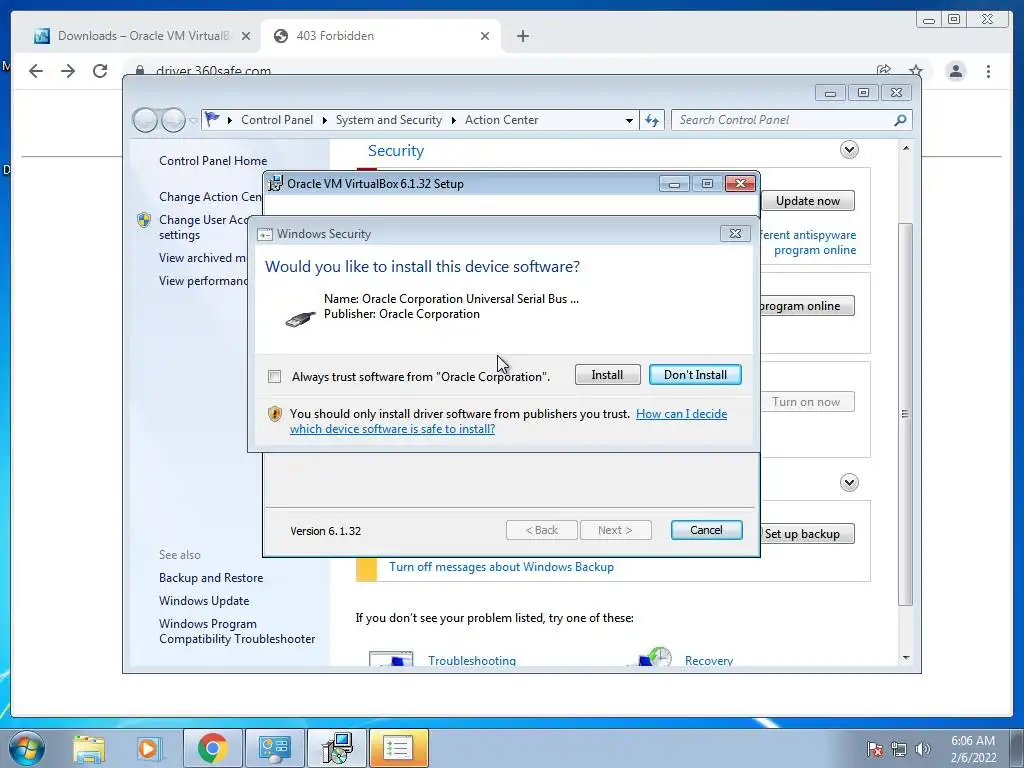Click the taskbar clock showing 6:06 AM
This screenshot has height=768, width=1024.
click(973, 749)
